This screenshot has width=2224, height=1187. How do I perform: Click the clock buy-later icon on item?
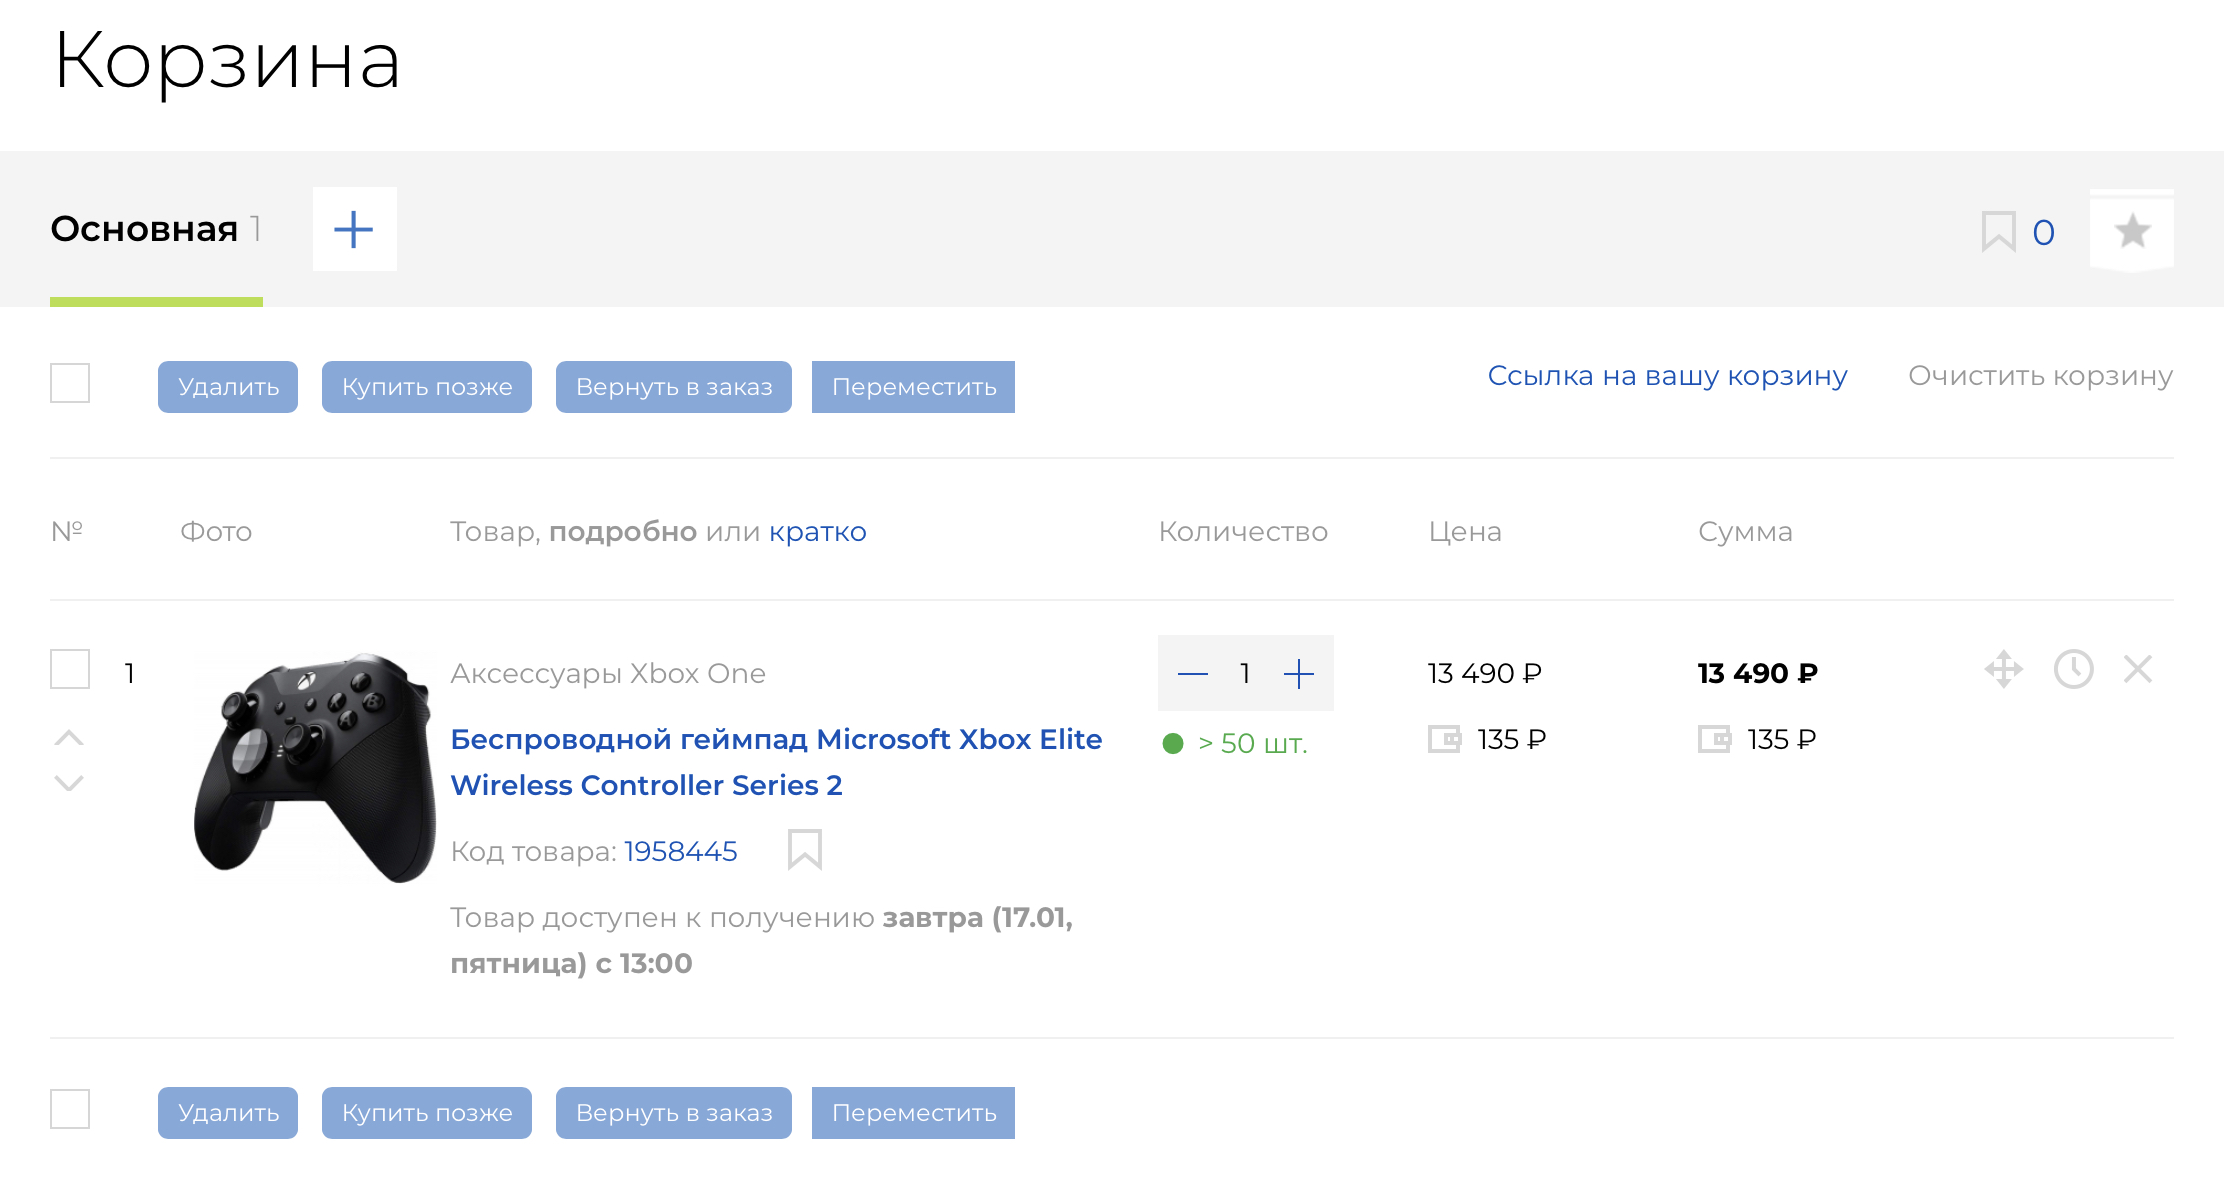pos(2073,669)
